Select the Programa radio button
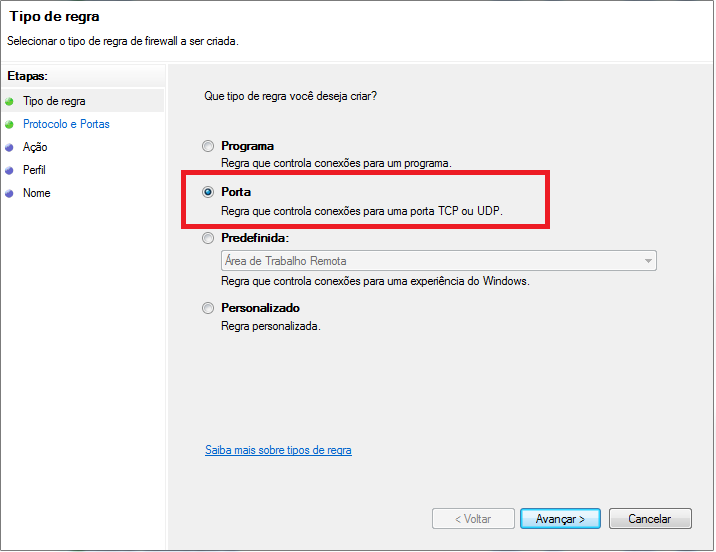716x552 pixels. [208, 146]
